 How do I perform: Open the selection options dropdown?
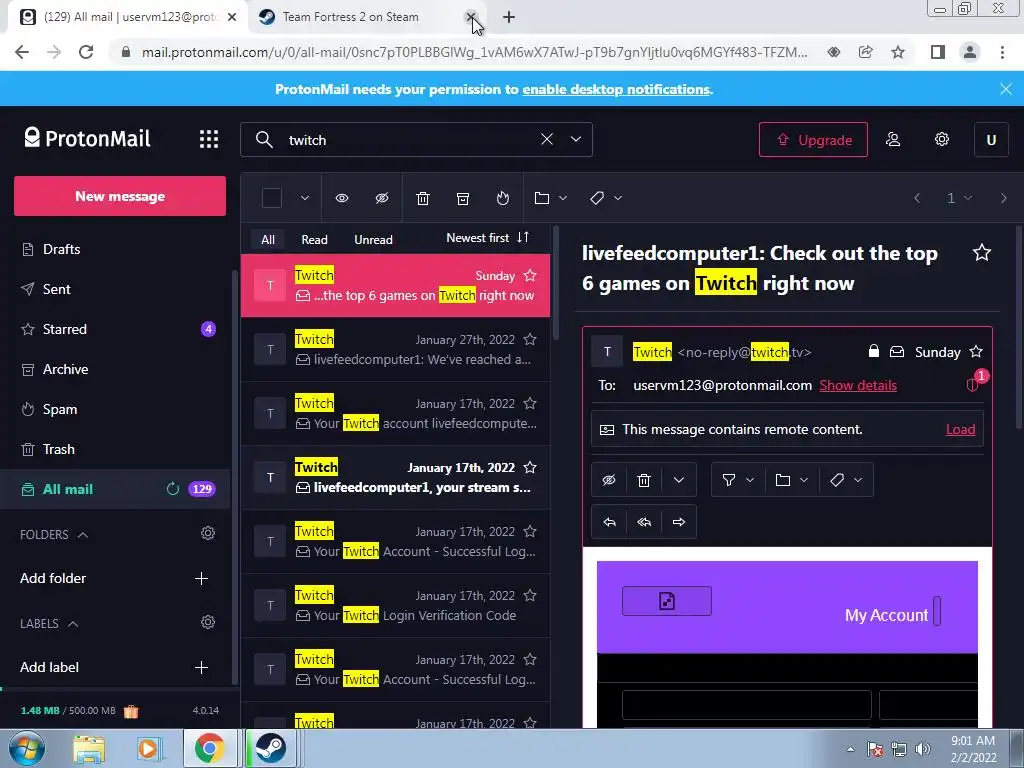point(304,198)
